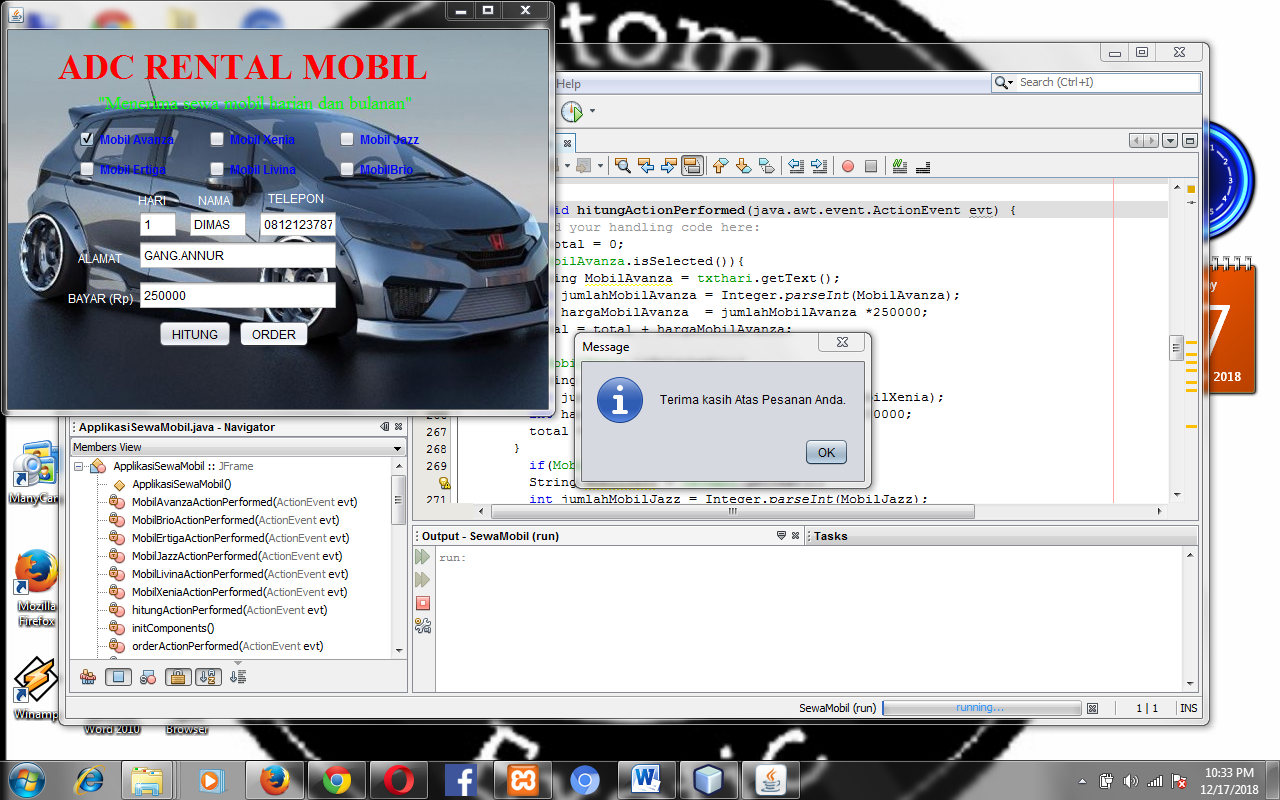The width and height of the screenshot is (1280, 800).
Task: Open the document list dropdown in editor
Action: coord(1170,141)
